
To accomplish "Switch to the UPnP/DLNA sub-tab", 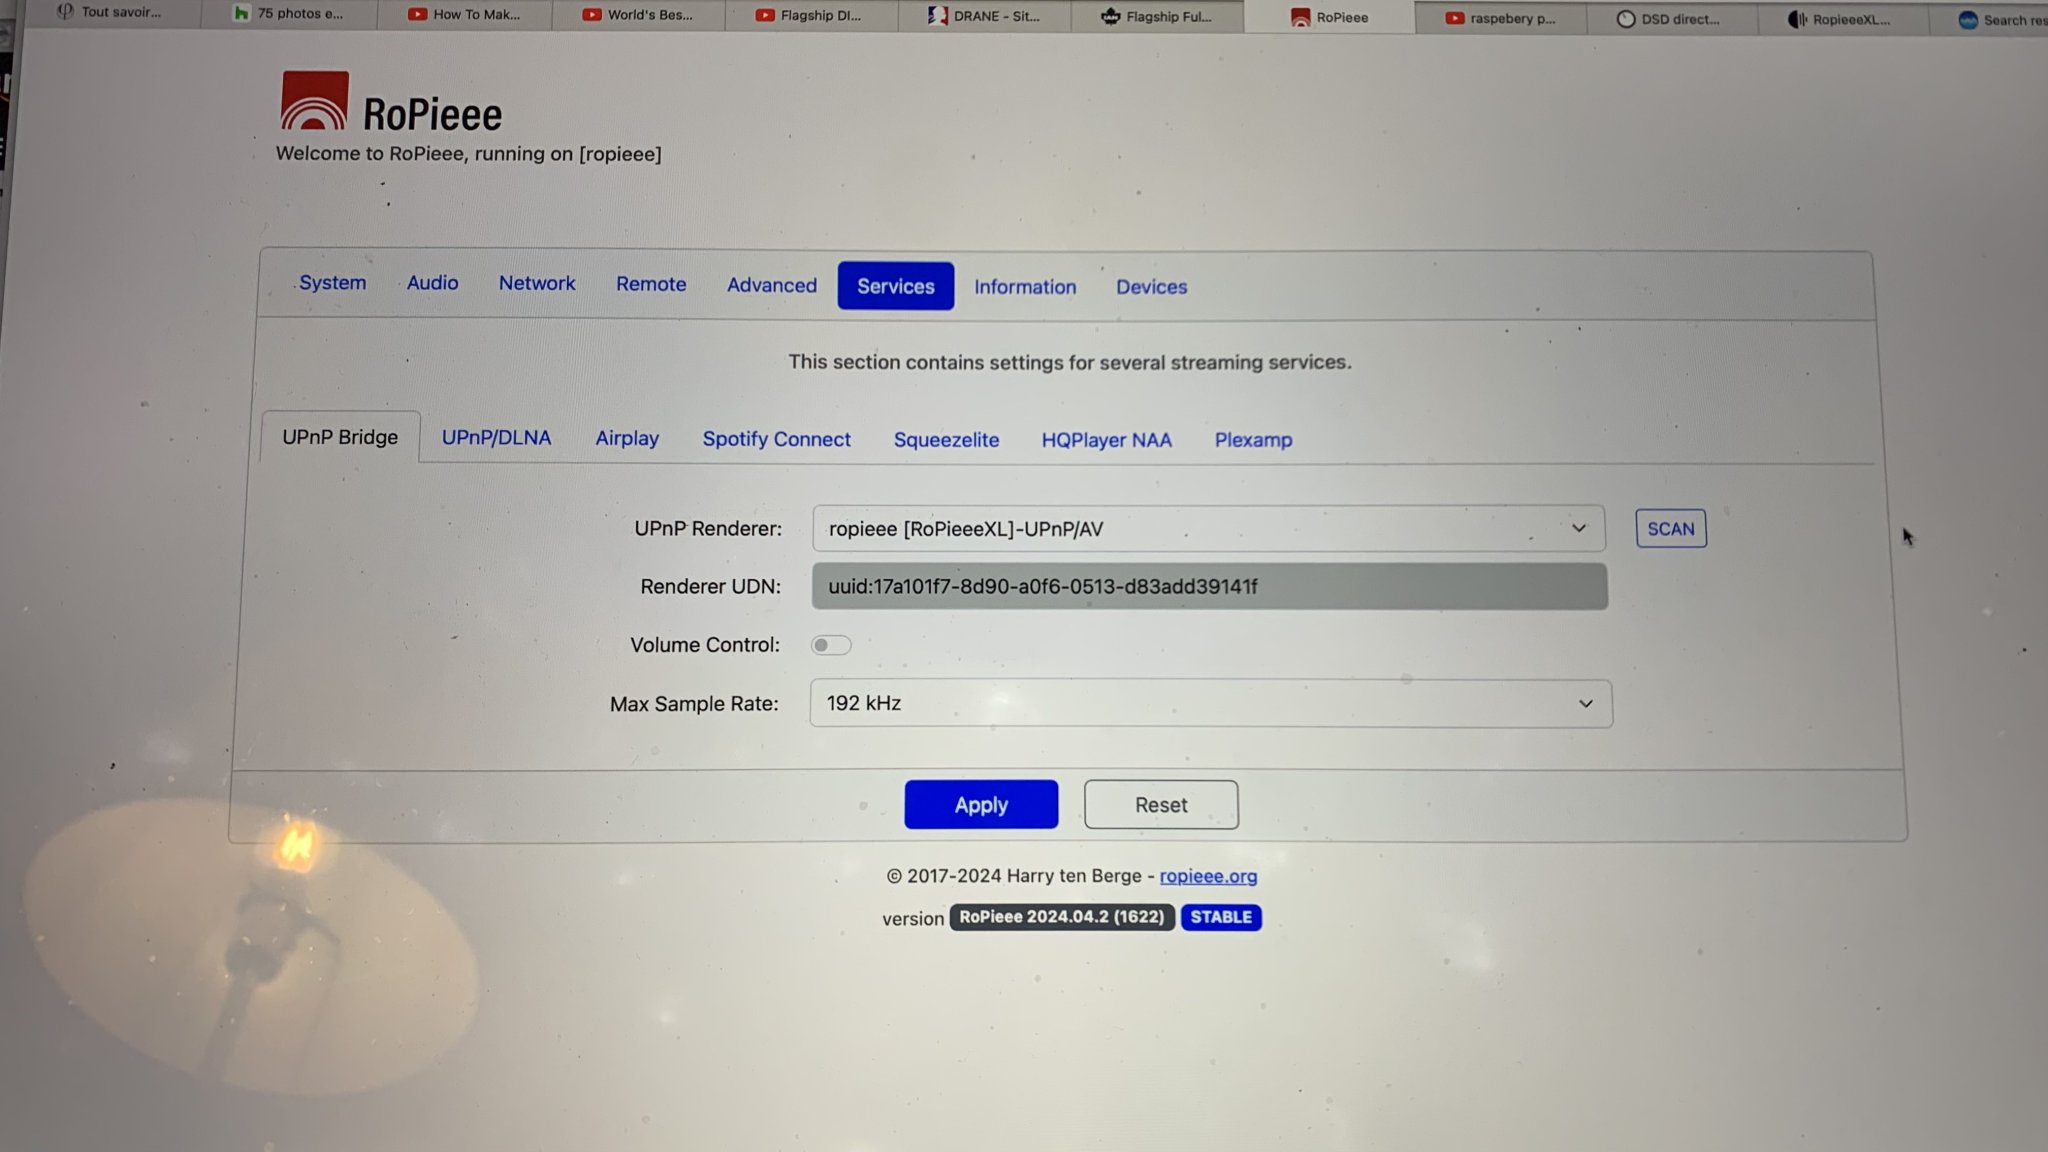I will 496,438.
